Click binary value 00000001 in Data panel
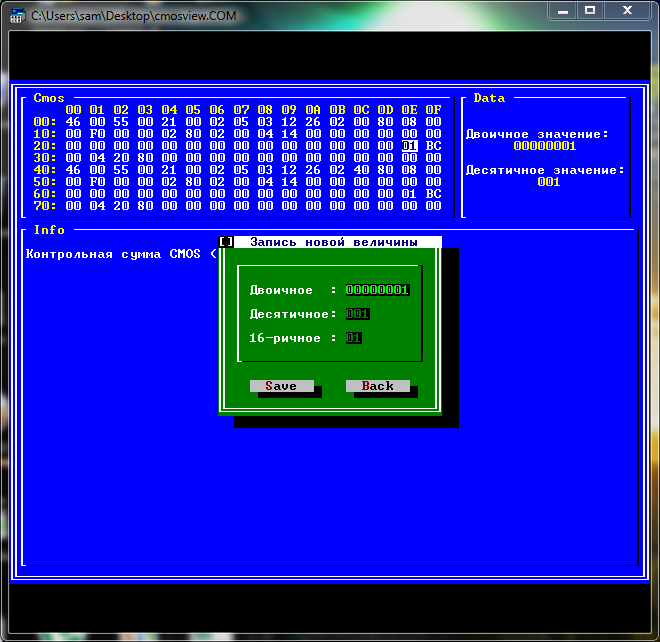The image size is (660, 642). point(545,146)
